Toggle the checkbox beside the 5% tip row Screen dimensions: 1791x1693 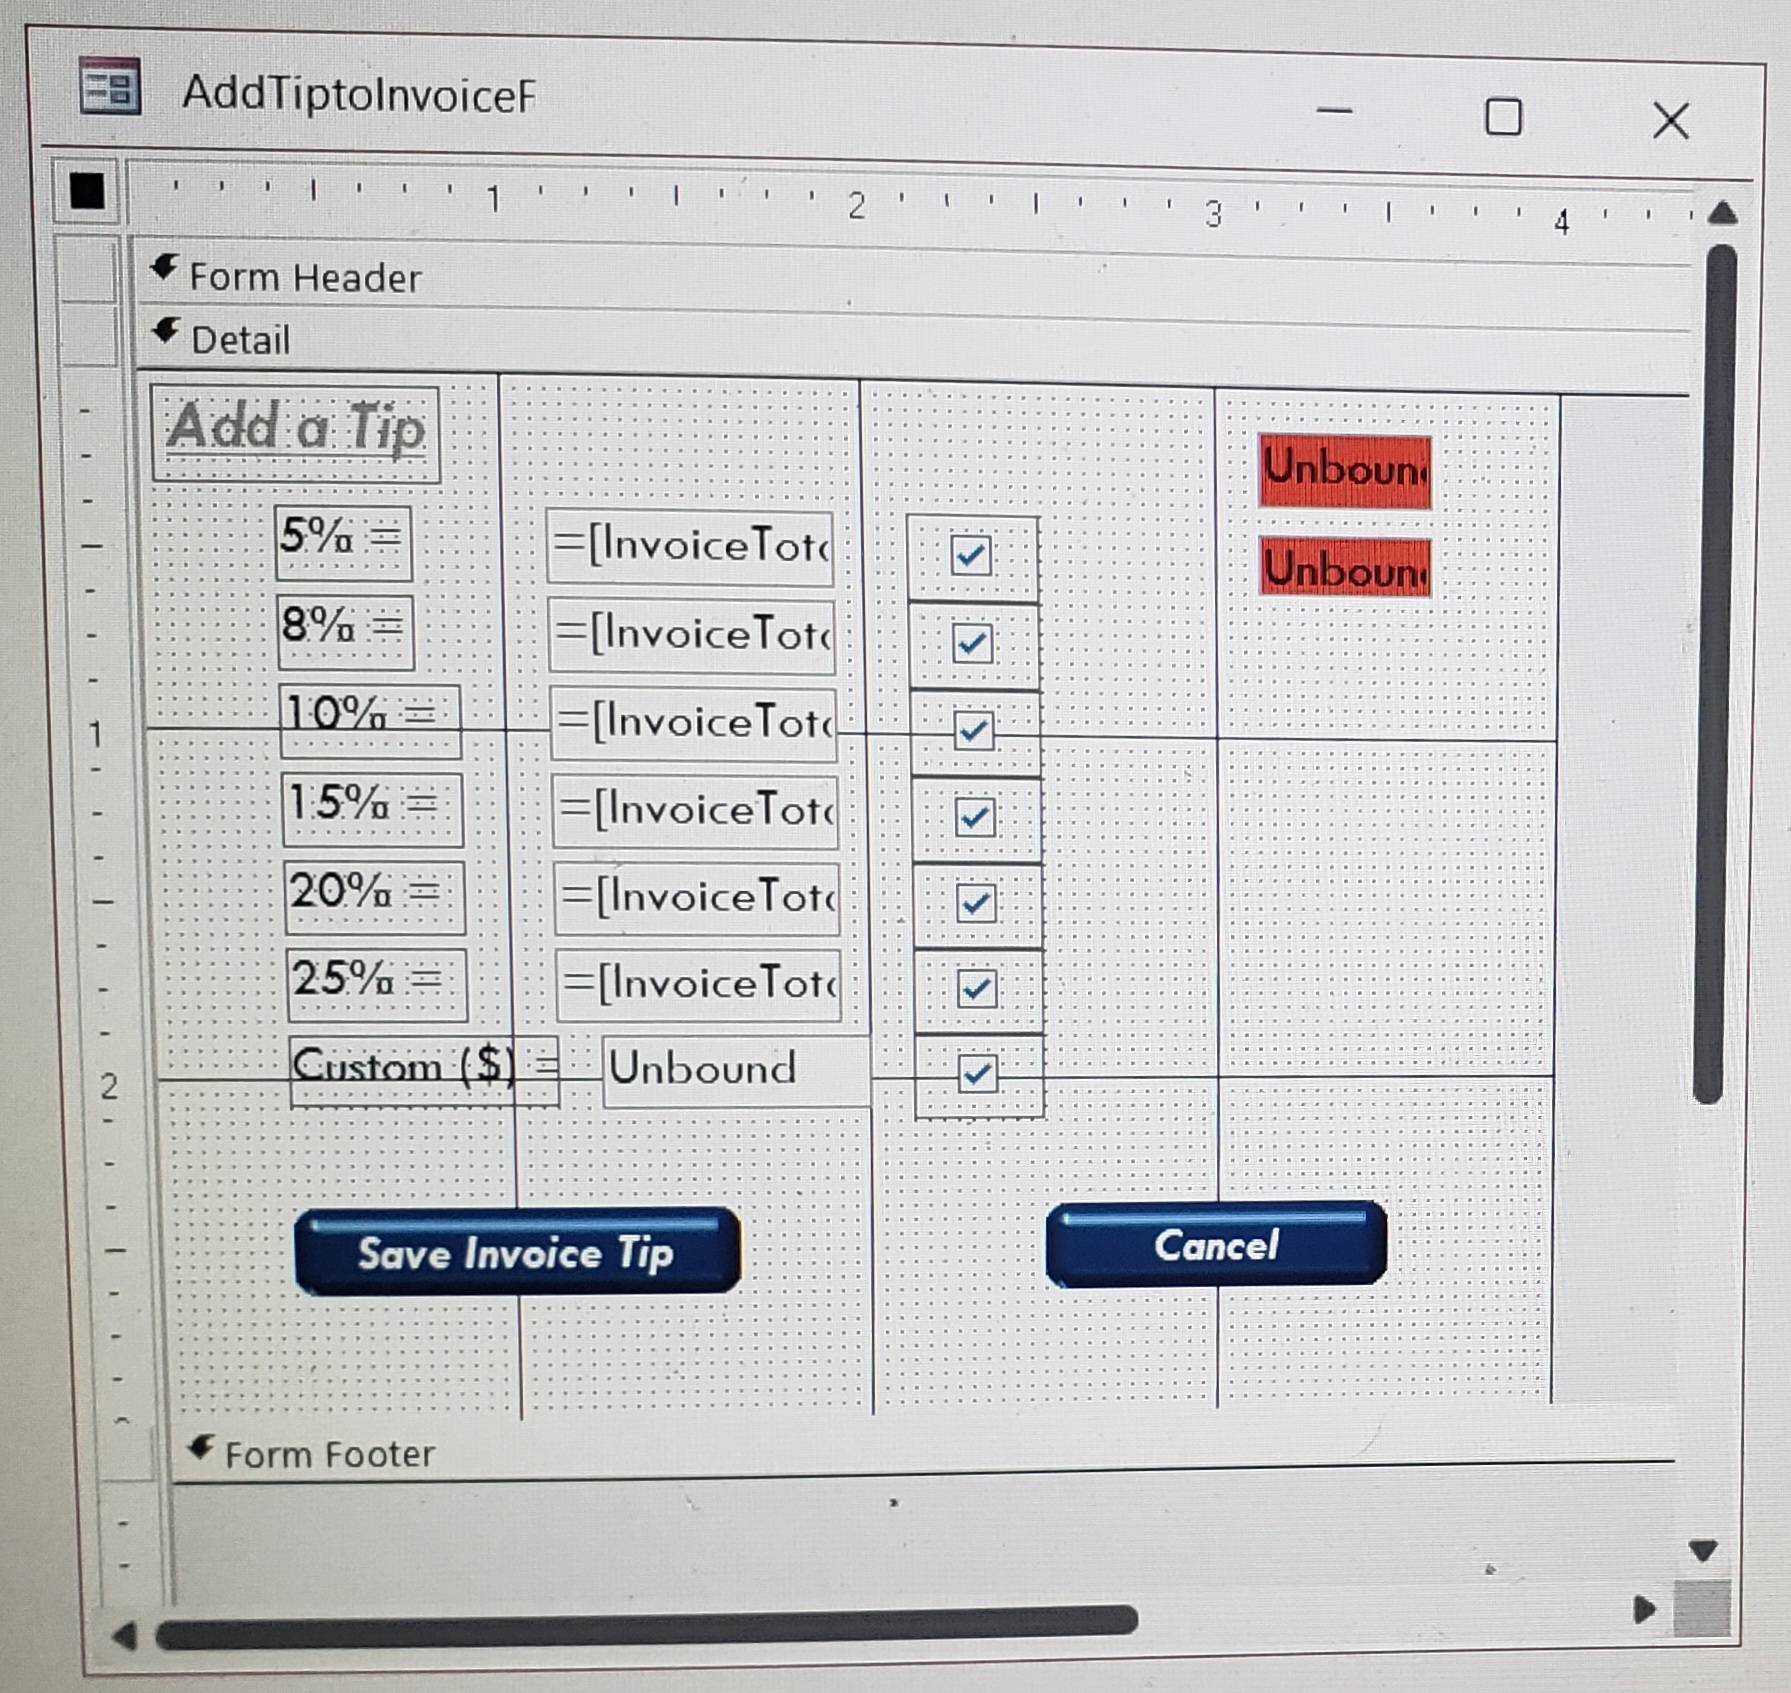pos(969,557)
